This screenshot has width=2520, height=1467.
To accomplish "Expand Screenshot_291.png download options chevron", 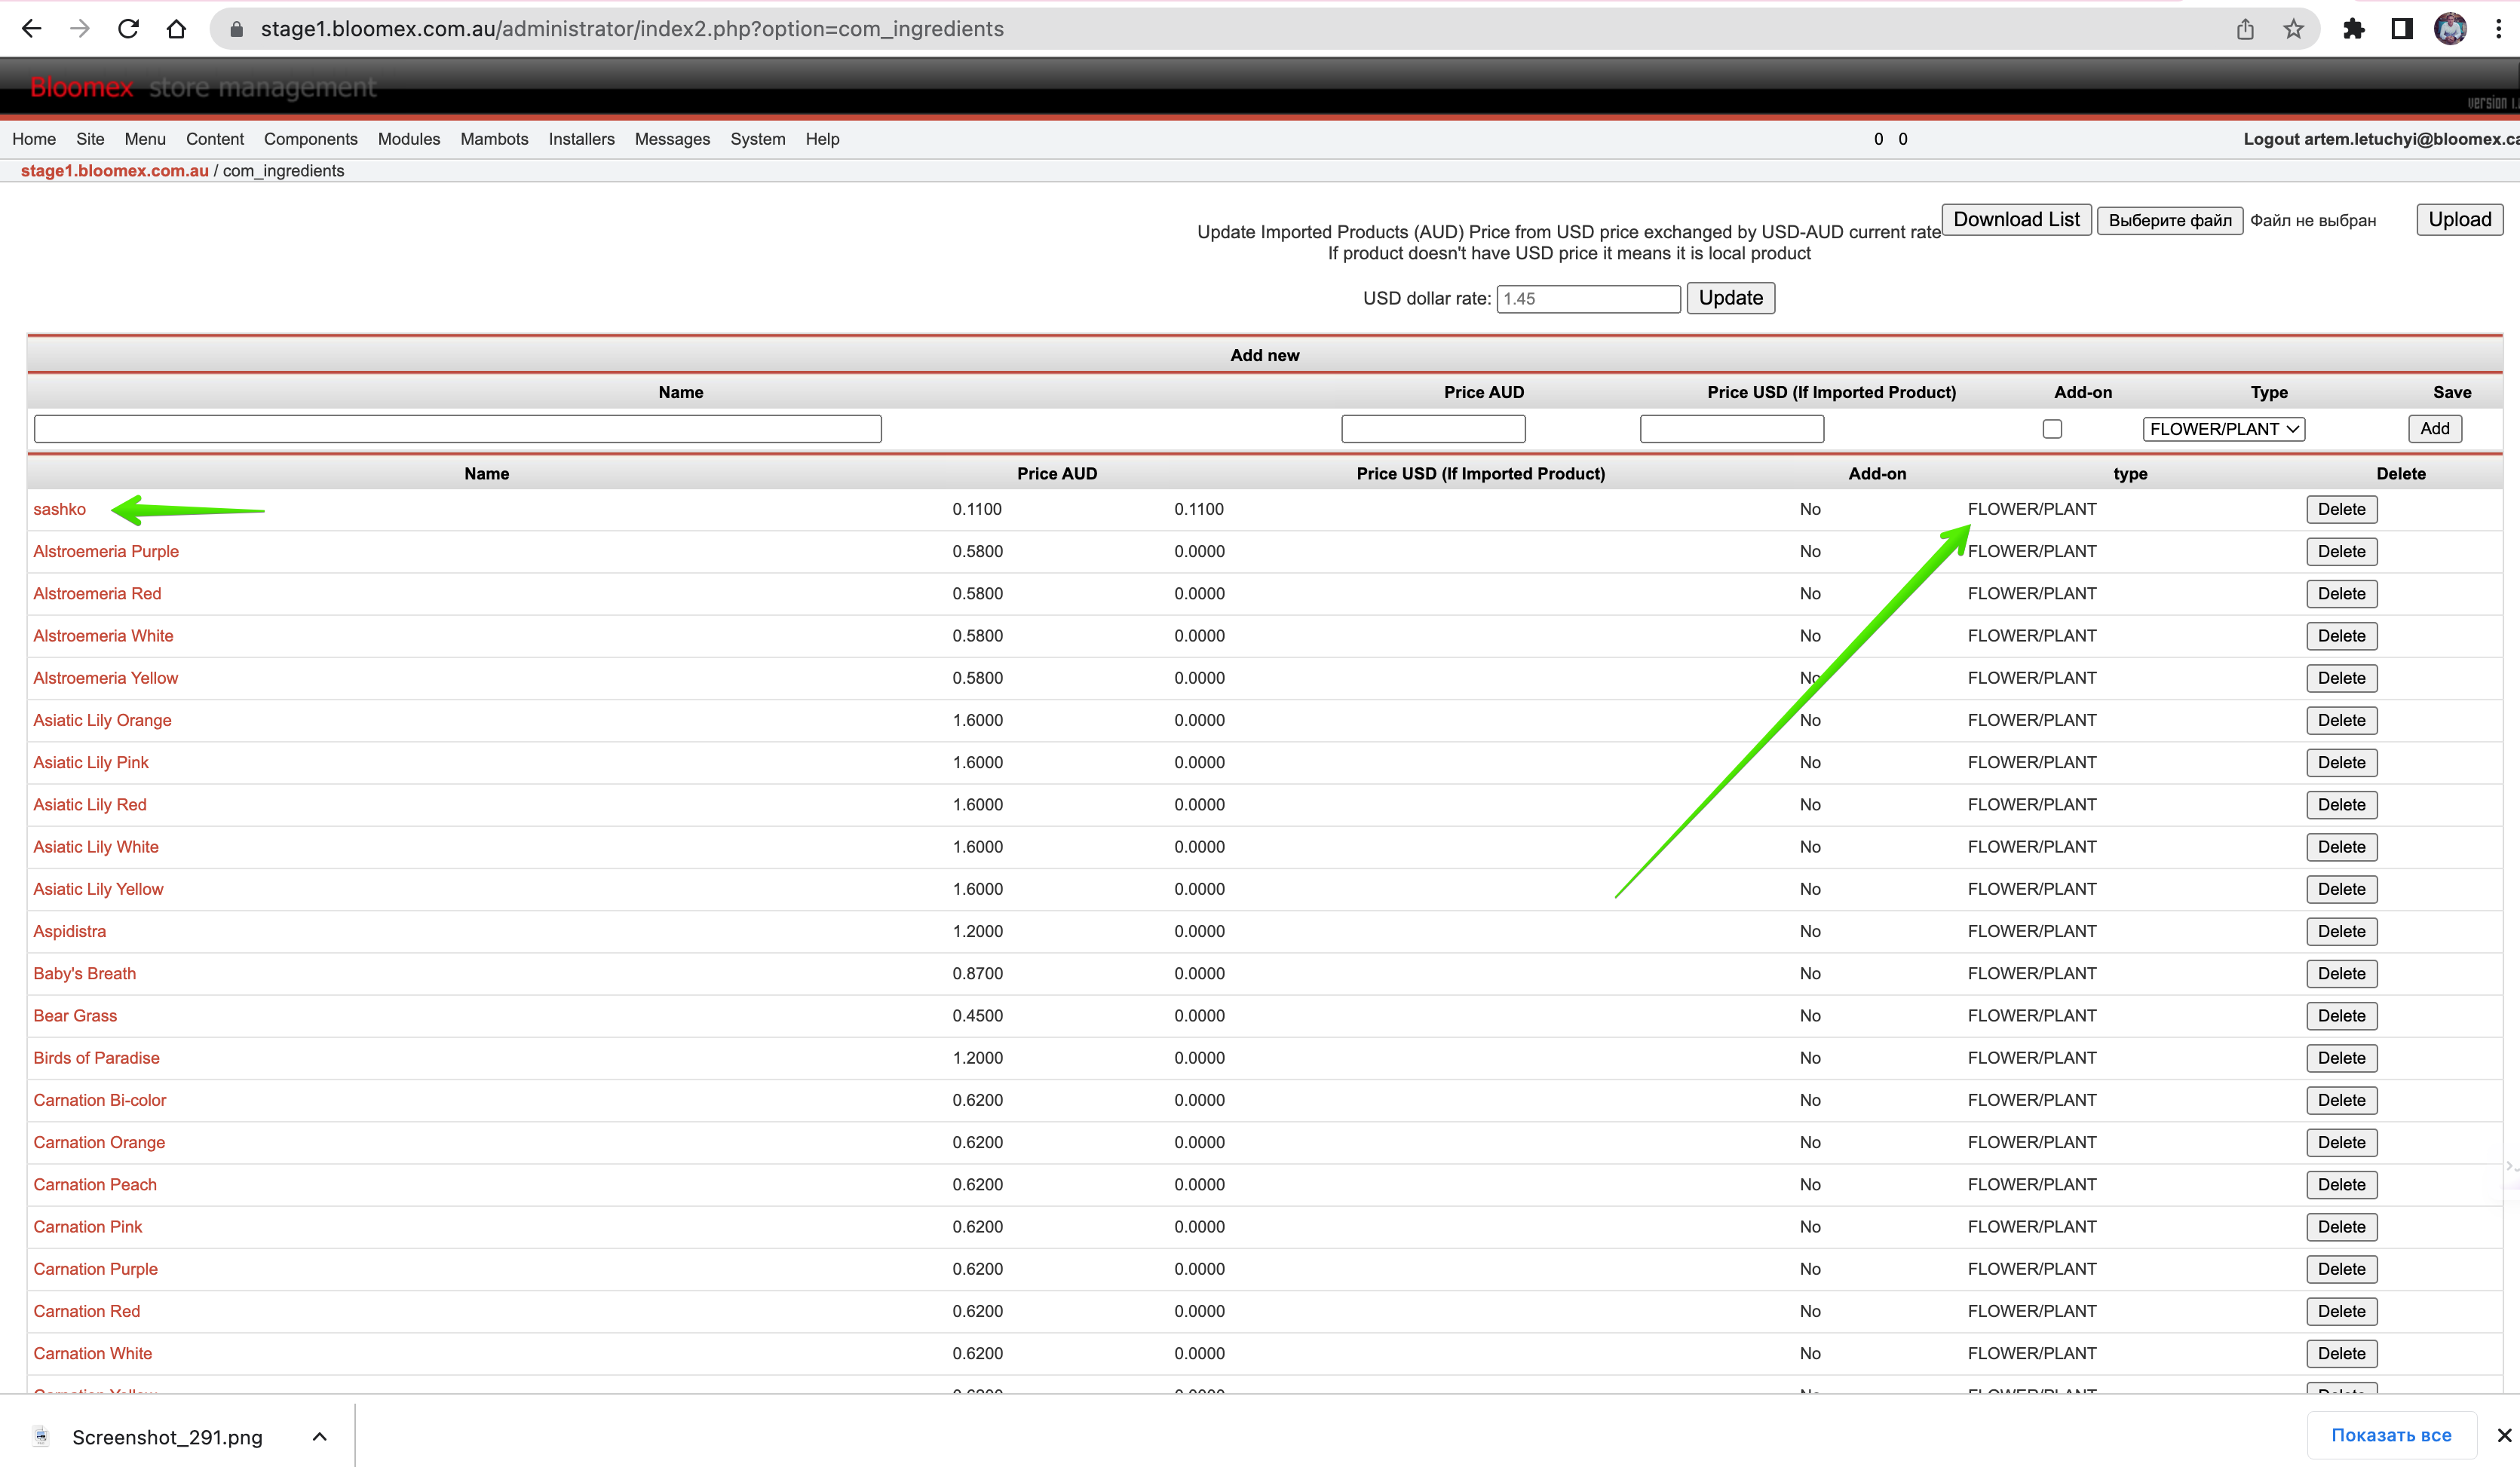I will tap(319, 1436).
